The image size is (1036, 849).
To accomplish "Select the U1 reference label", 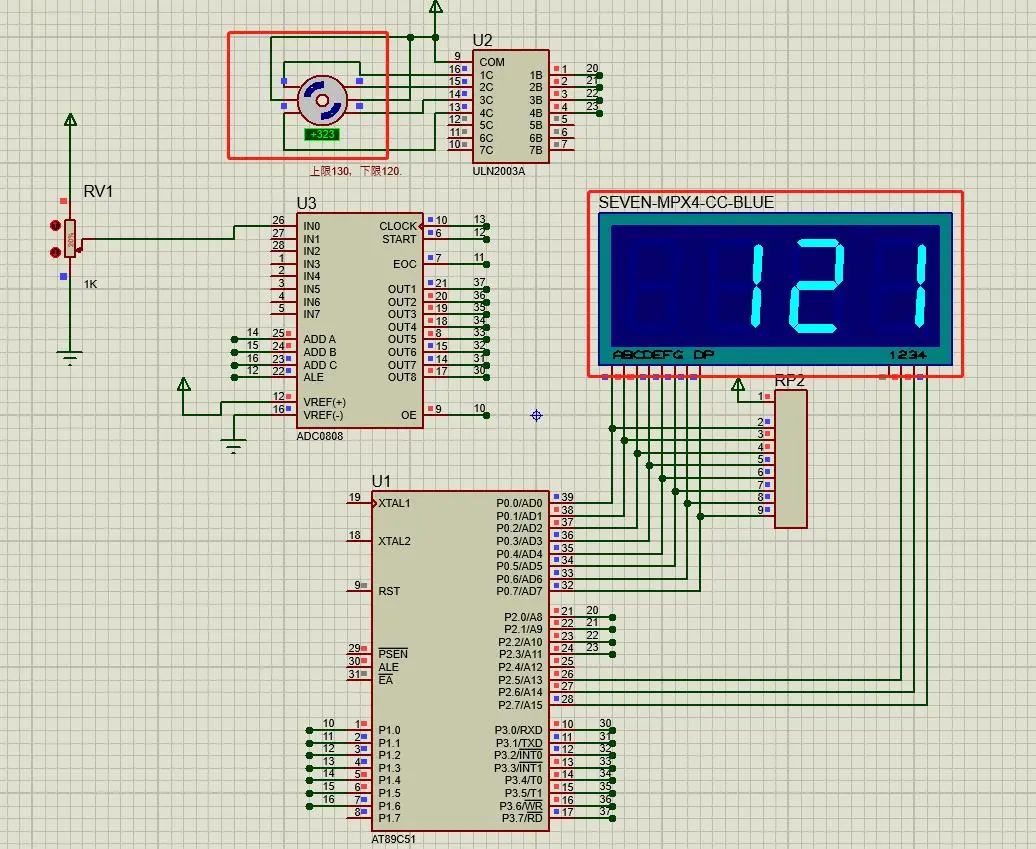I will point(381,481).
